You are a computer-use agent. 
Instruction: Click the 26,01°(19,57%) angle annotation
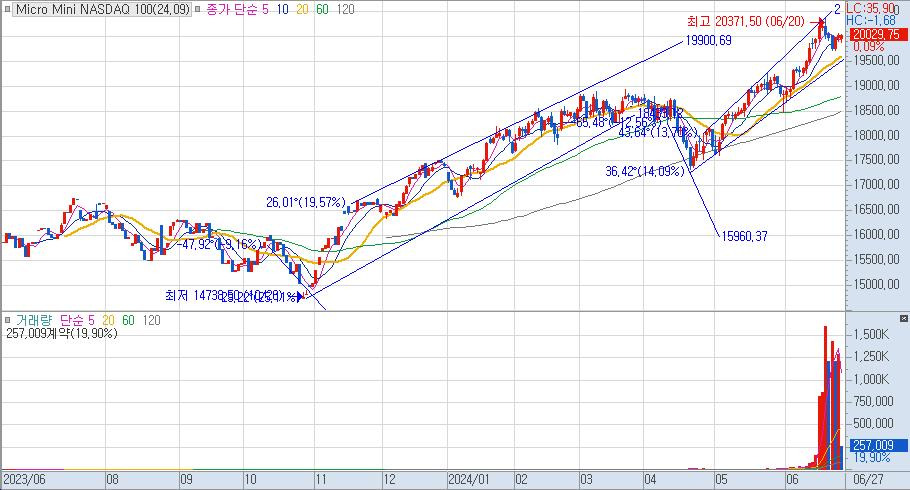pyautogui.click(x=306, y=202)
